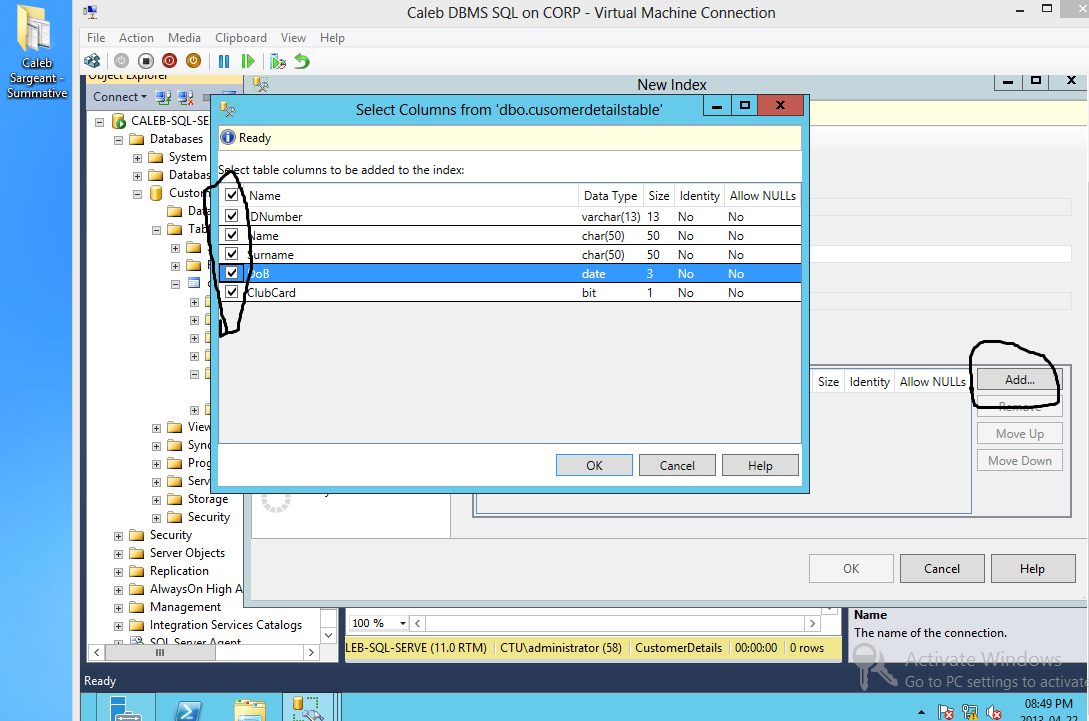Open PowerShell from the taskbar

188,710
